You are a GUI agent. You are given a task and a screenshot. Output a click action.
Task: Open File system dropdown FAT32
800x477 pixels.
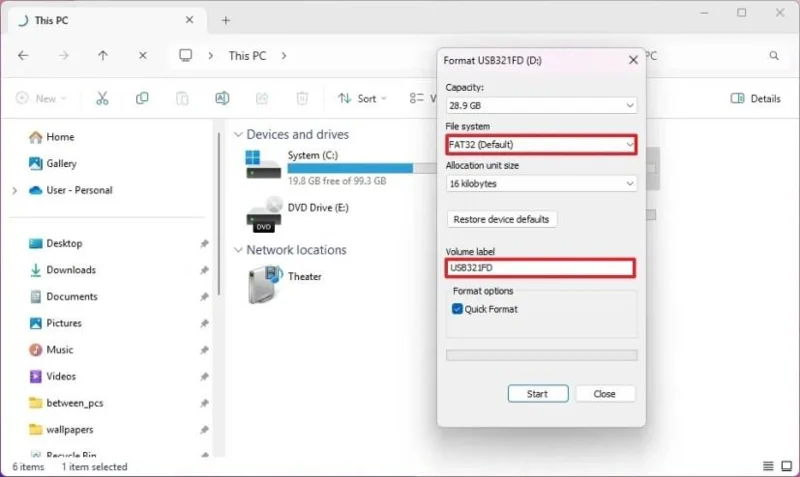pyautogui.click(x=541, y=144)
